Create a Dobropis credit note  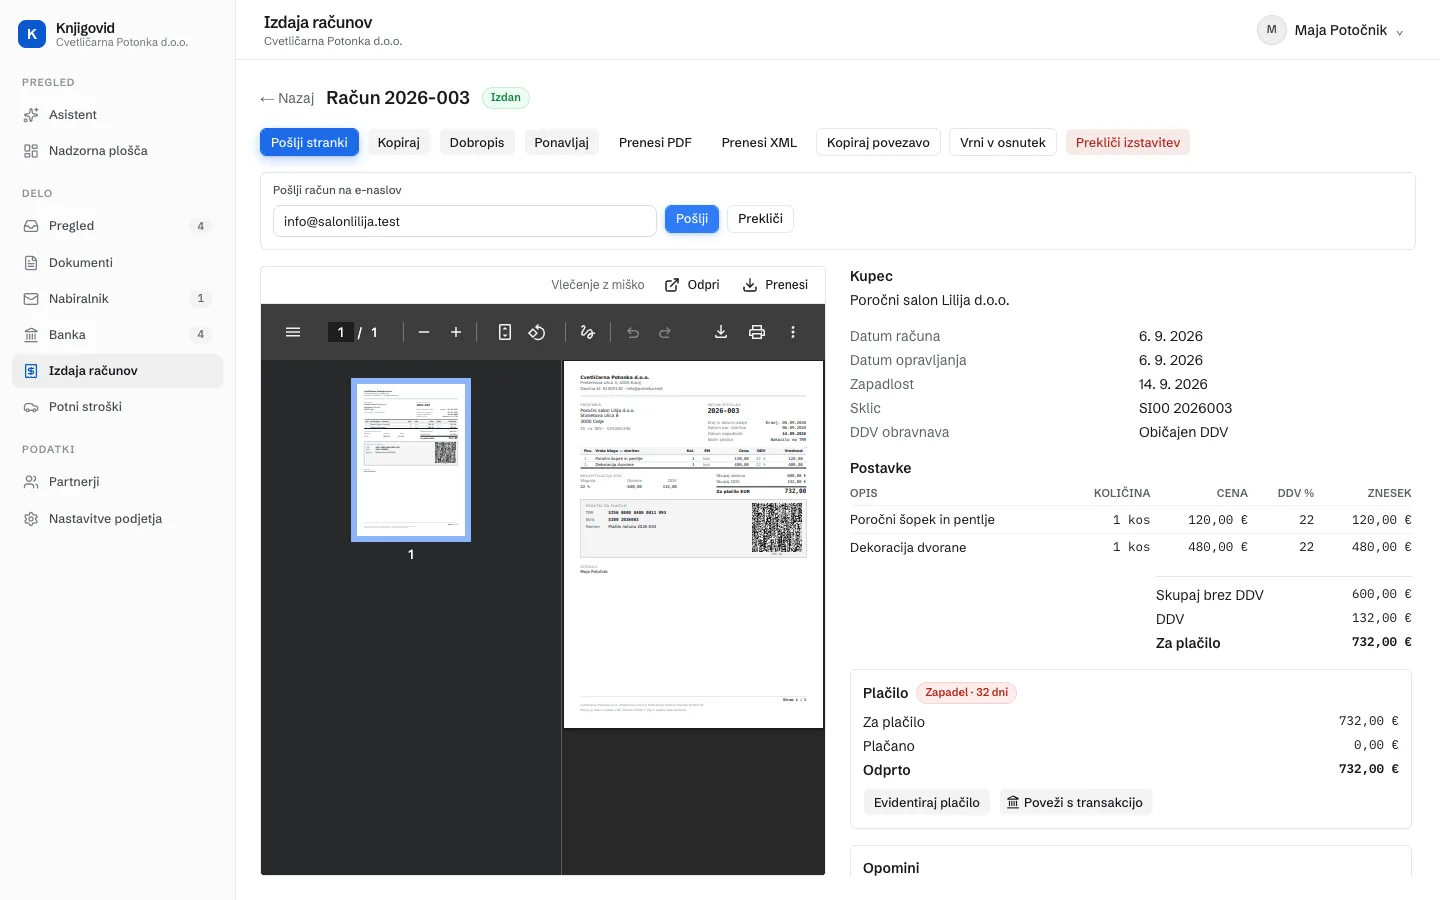(477, 143)
